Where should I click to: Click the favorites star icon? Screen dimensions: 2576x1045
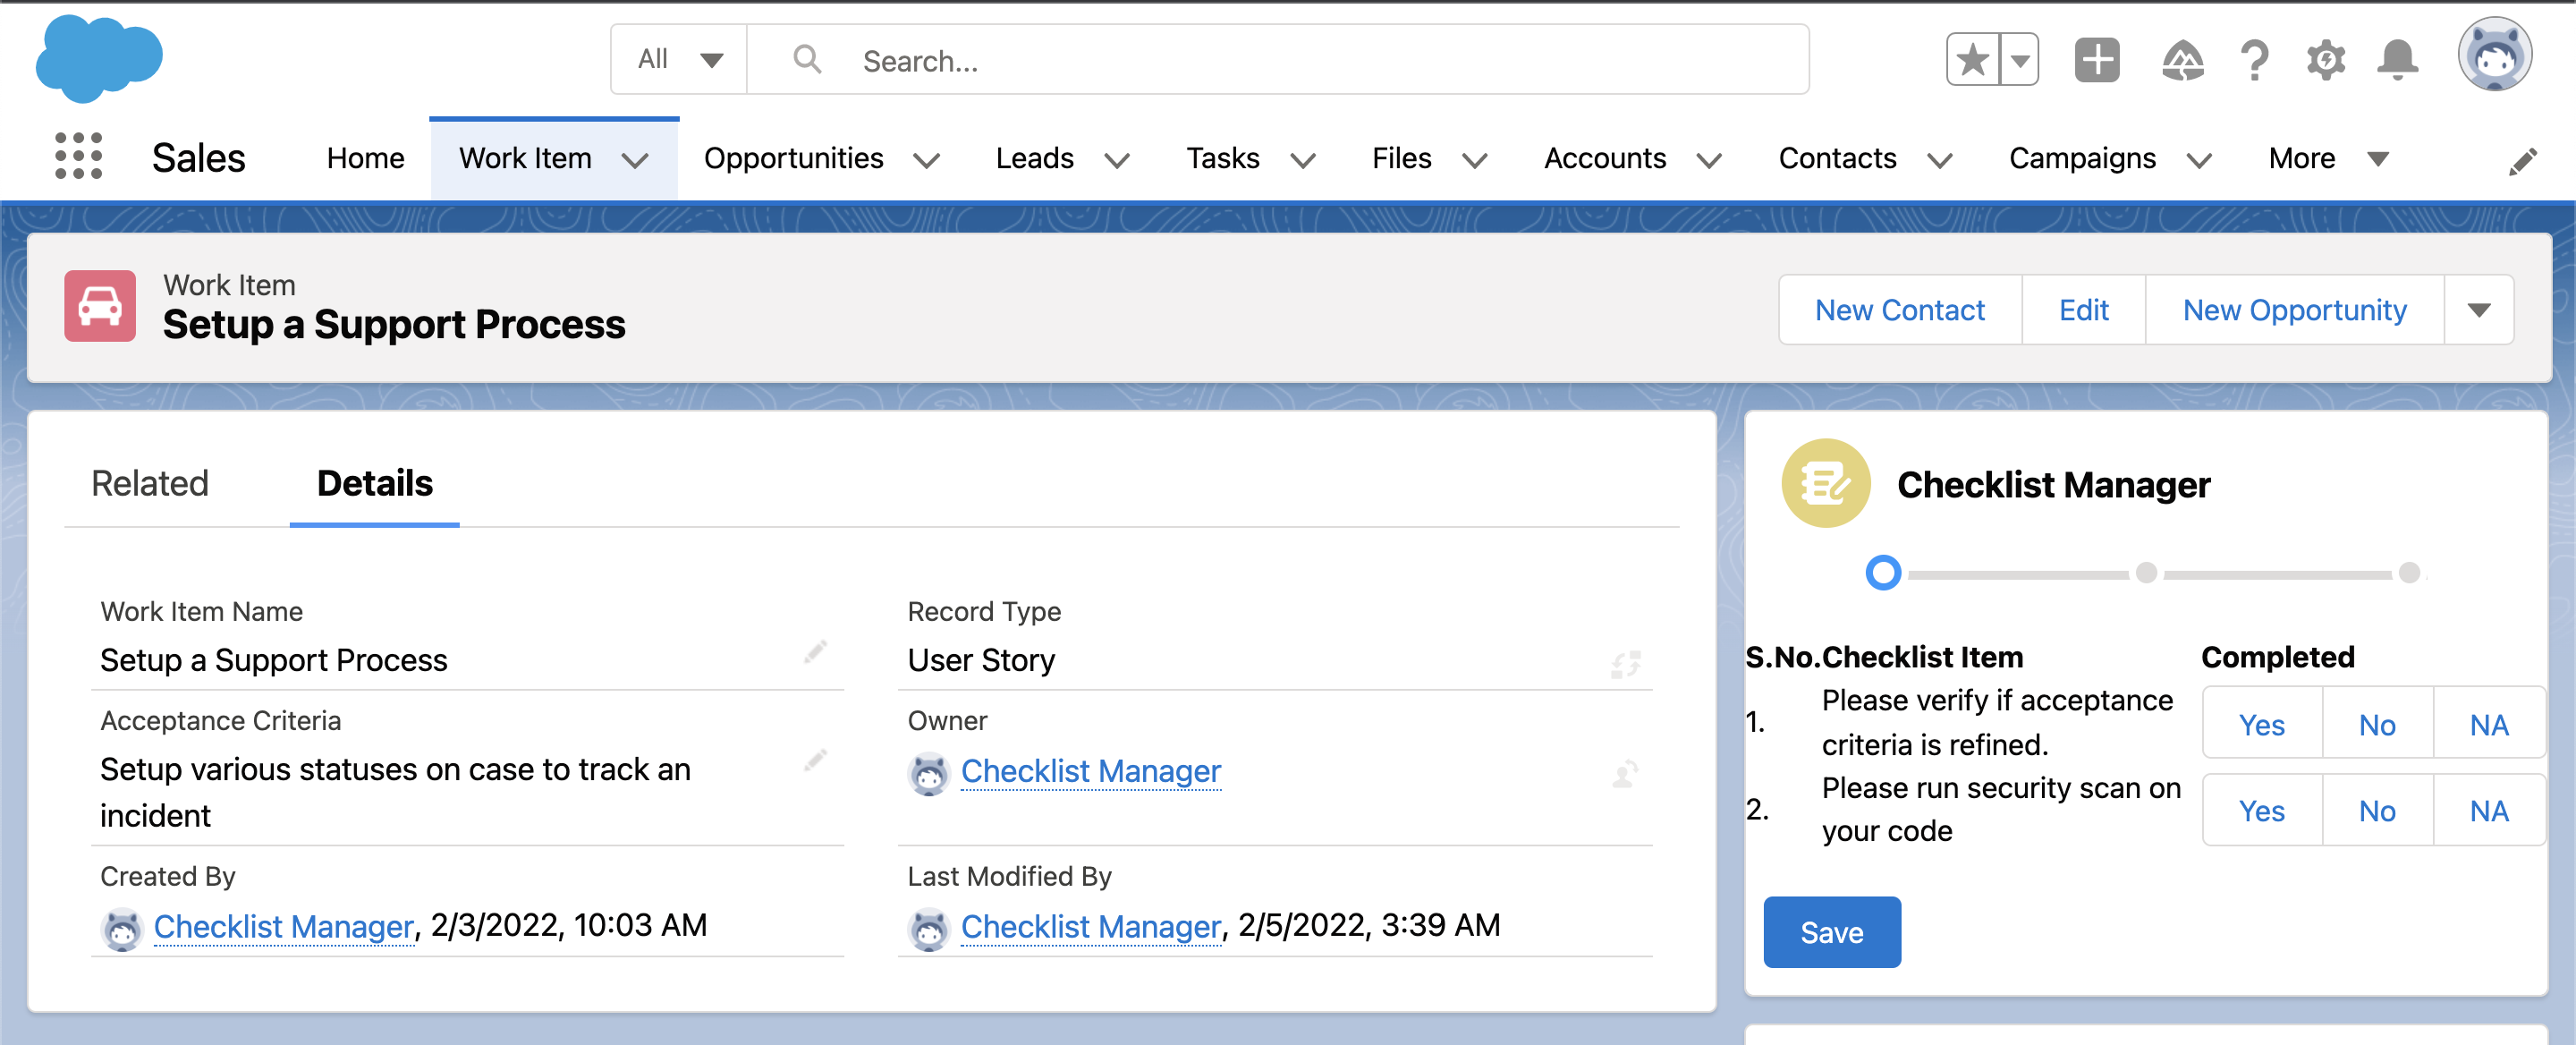pos(1971,59)
